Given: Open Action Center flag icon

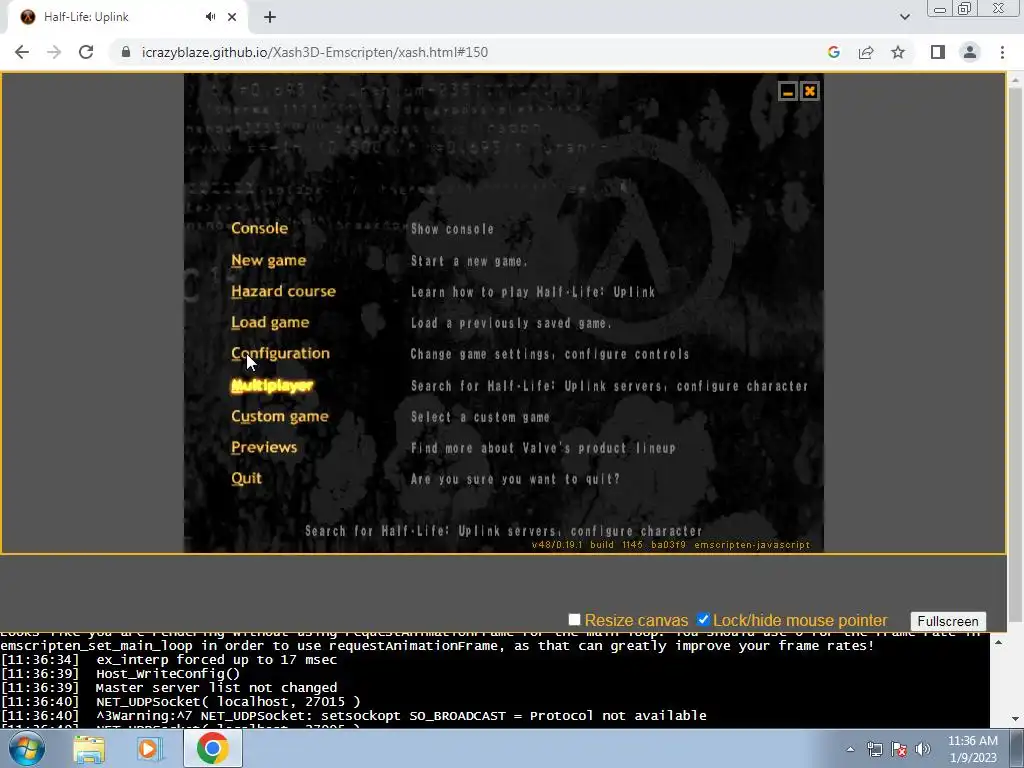Looking at the screenshot, I should point(899,749).
